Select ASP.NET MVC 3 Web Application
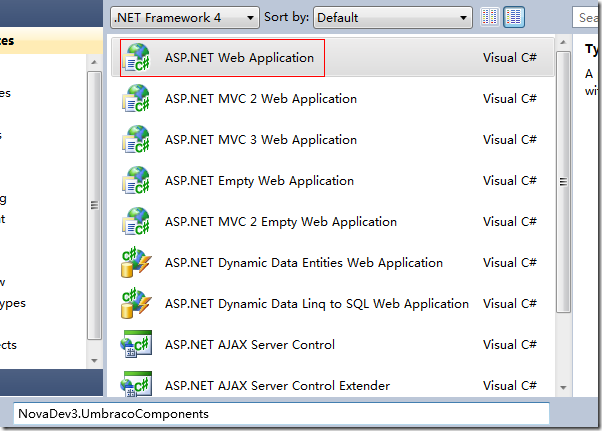 pos(332,140)
